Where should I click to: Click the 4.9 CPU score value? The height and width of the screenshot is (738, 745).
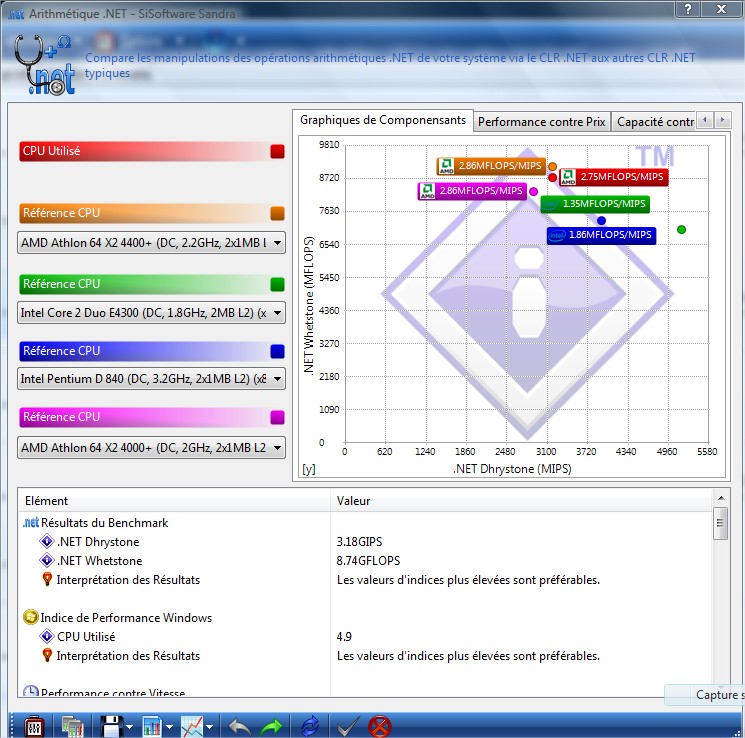pos(344,636)
